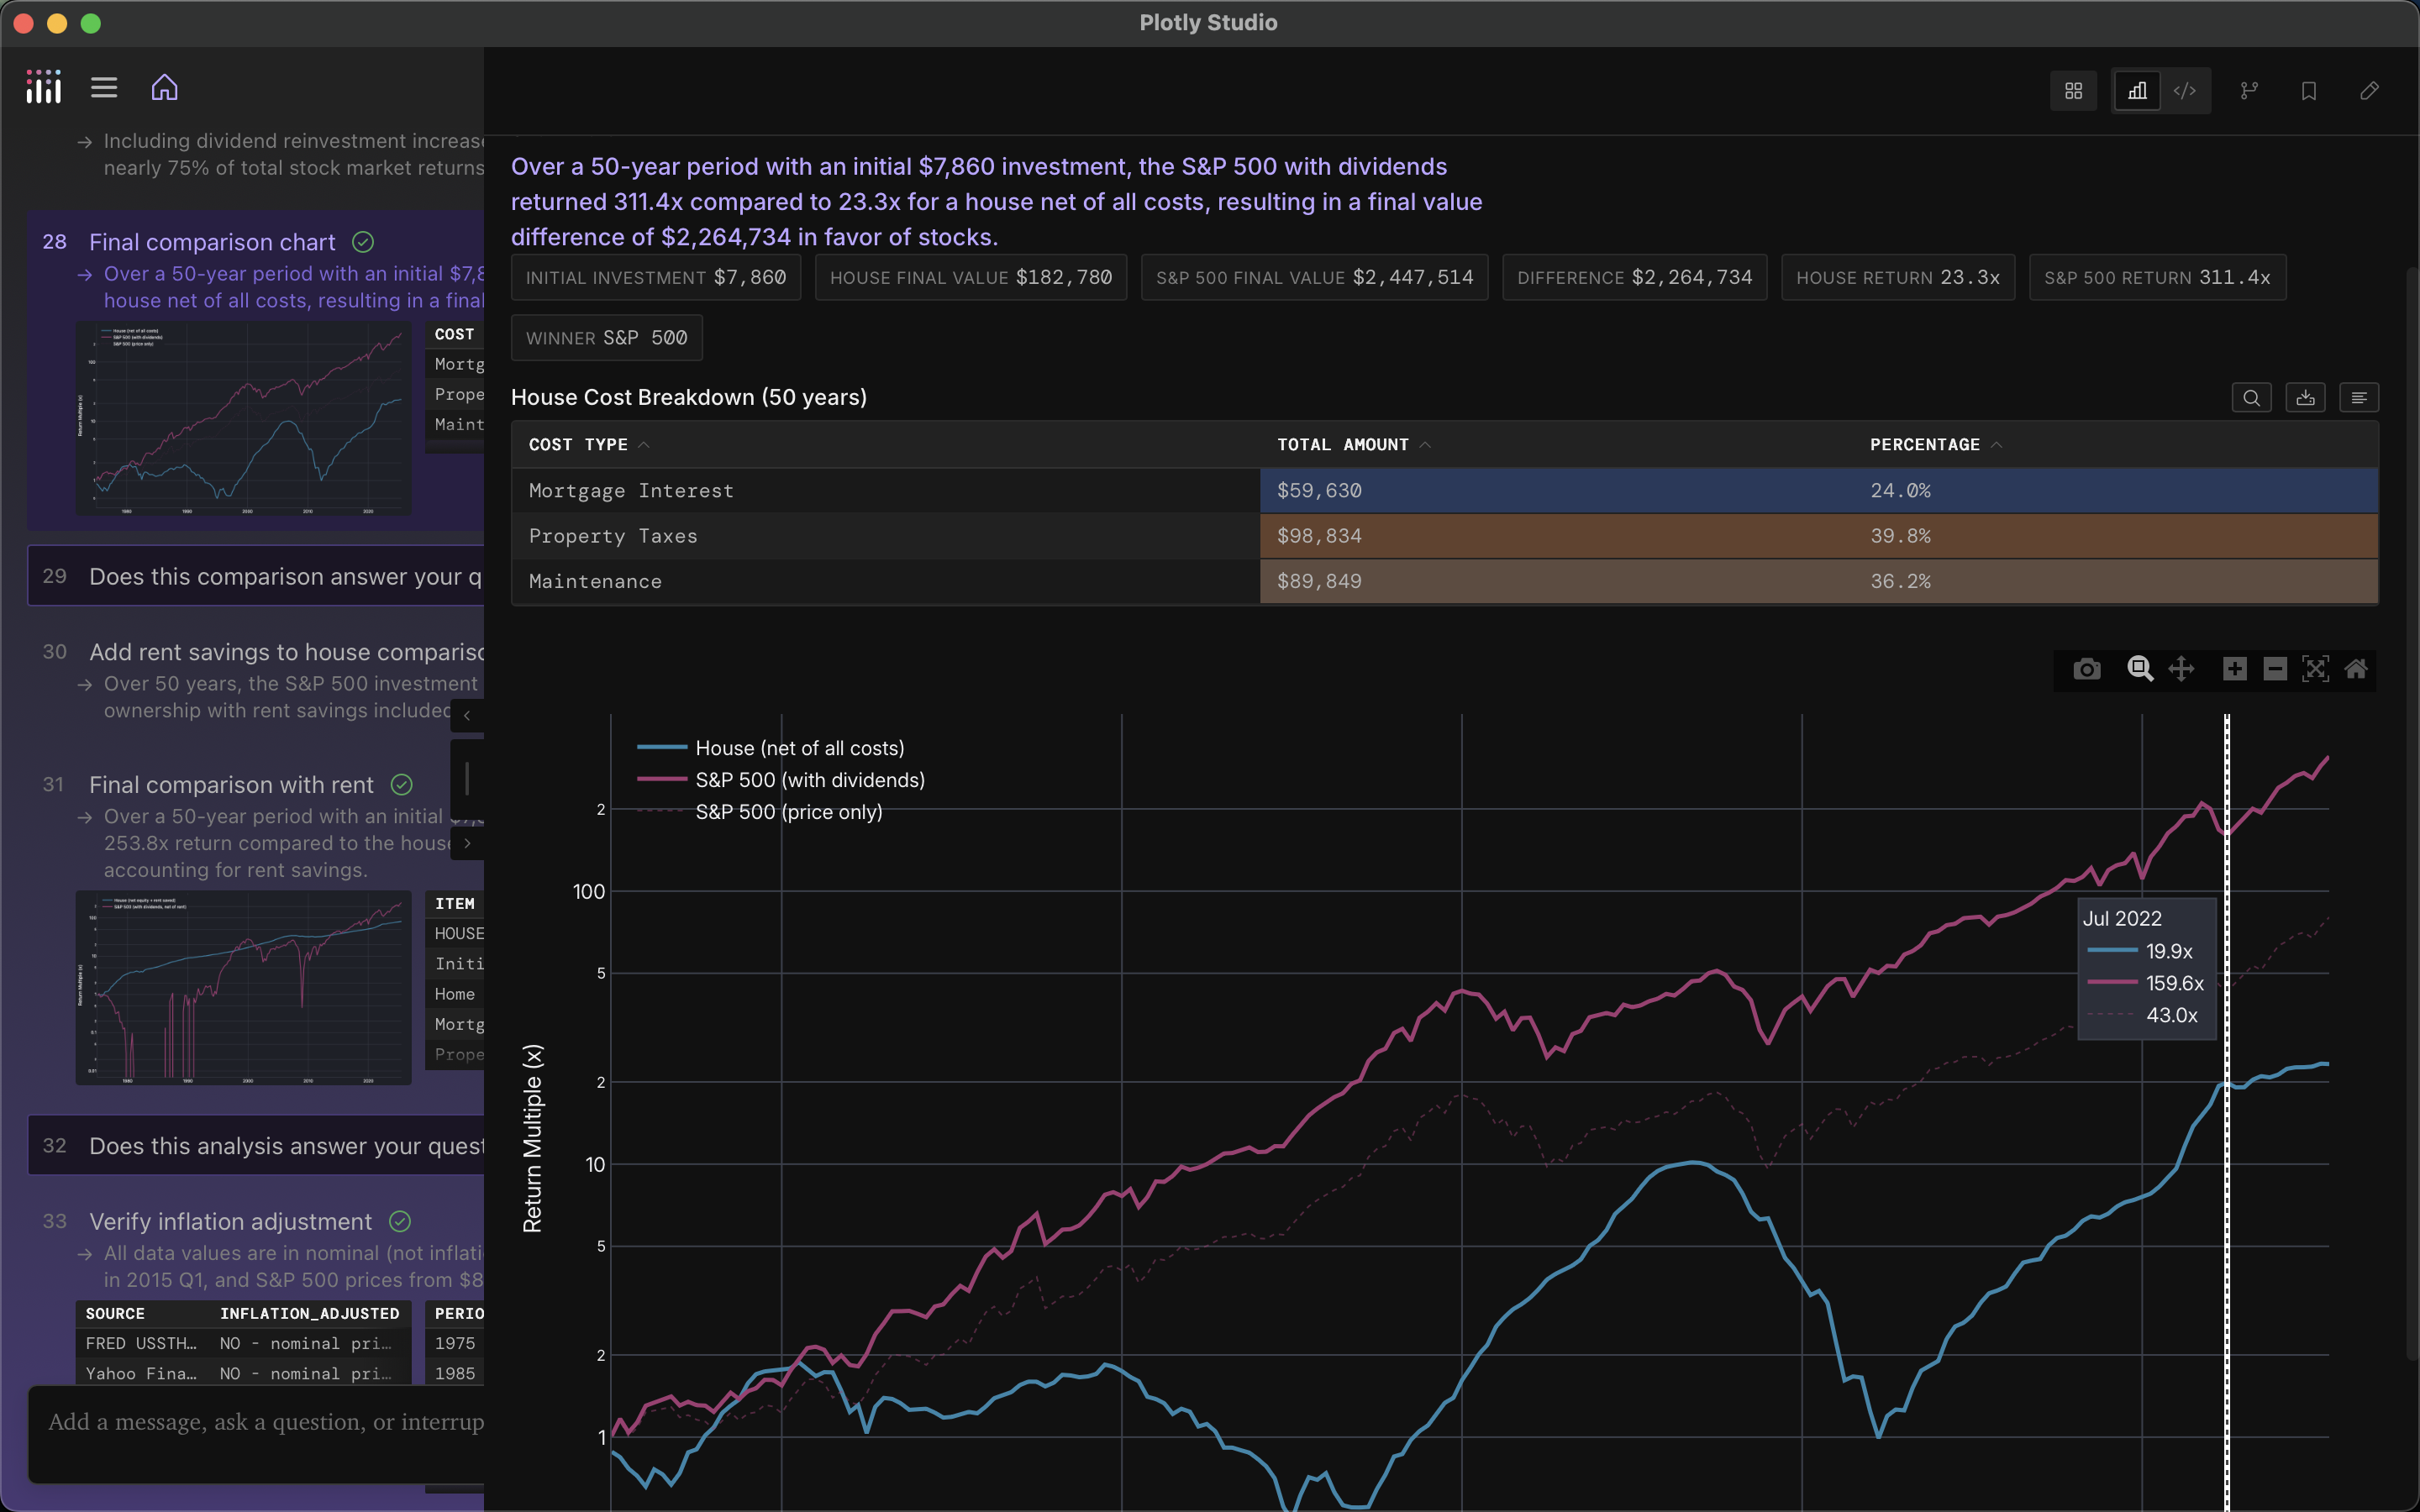The image size is (2420, 1512).
Task: Select the chart zoom tool
Action: 2140,669
